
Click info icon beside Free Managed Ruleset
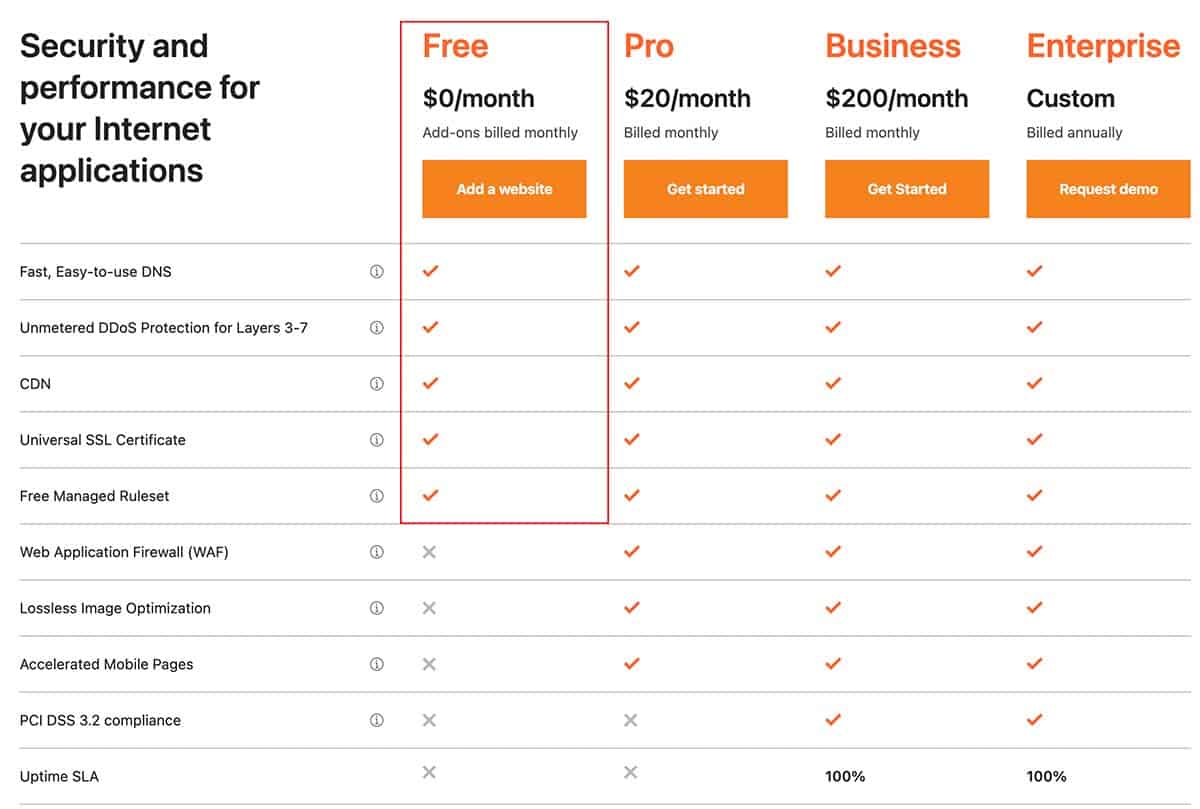tap(377, 496)
